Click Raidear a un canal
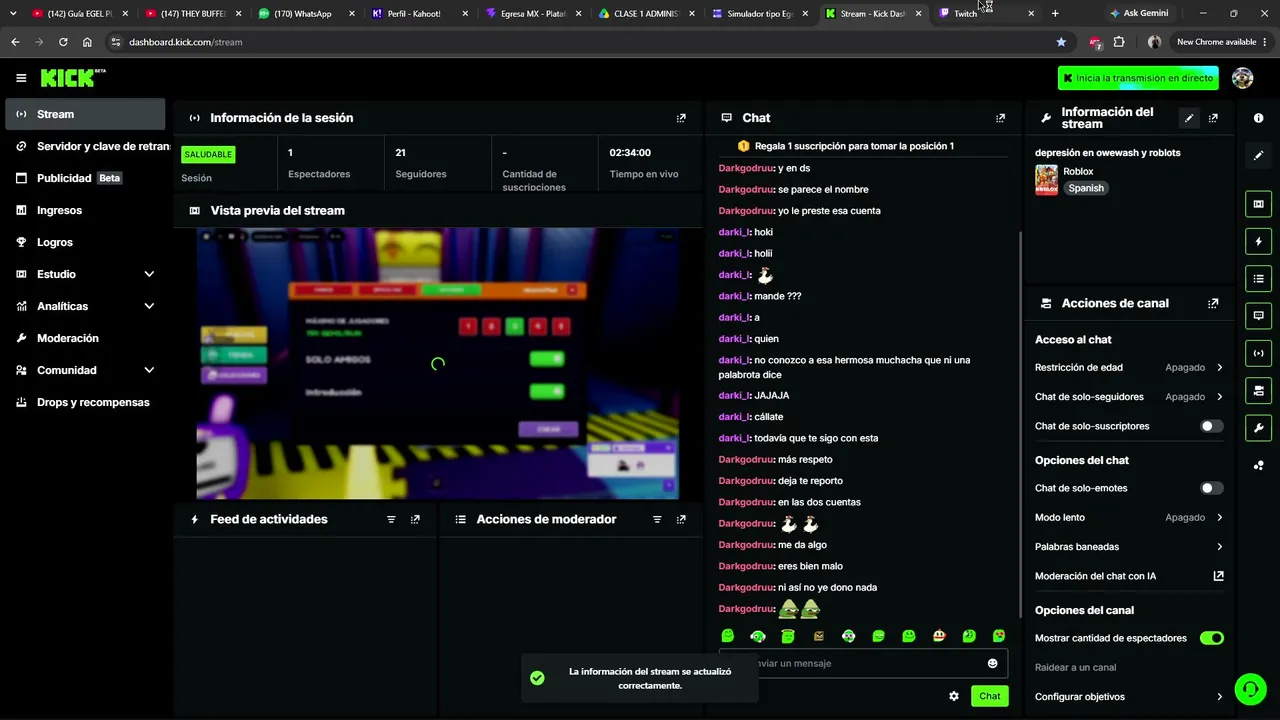The height and width of the screenshot is (720, 1280). click(1075, 667)
